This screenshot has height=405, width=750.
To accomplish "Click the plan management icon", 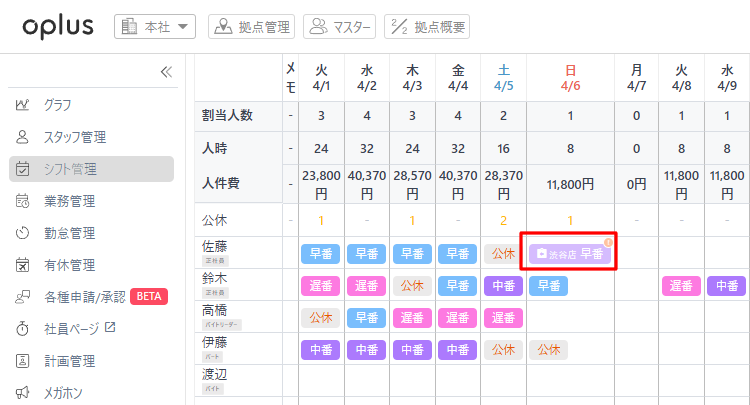I will click(x=23, y=361).
